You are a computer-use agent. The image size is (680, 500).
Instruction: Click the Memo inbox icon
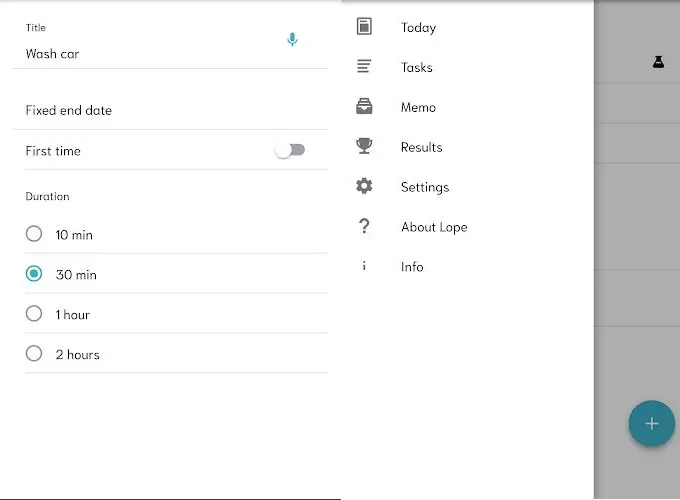click(x=364, y=106)
